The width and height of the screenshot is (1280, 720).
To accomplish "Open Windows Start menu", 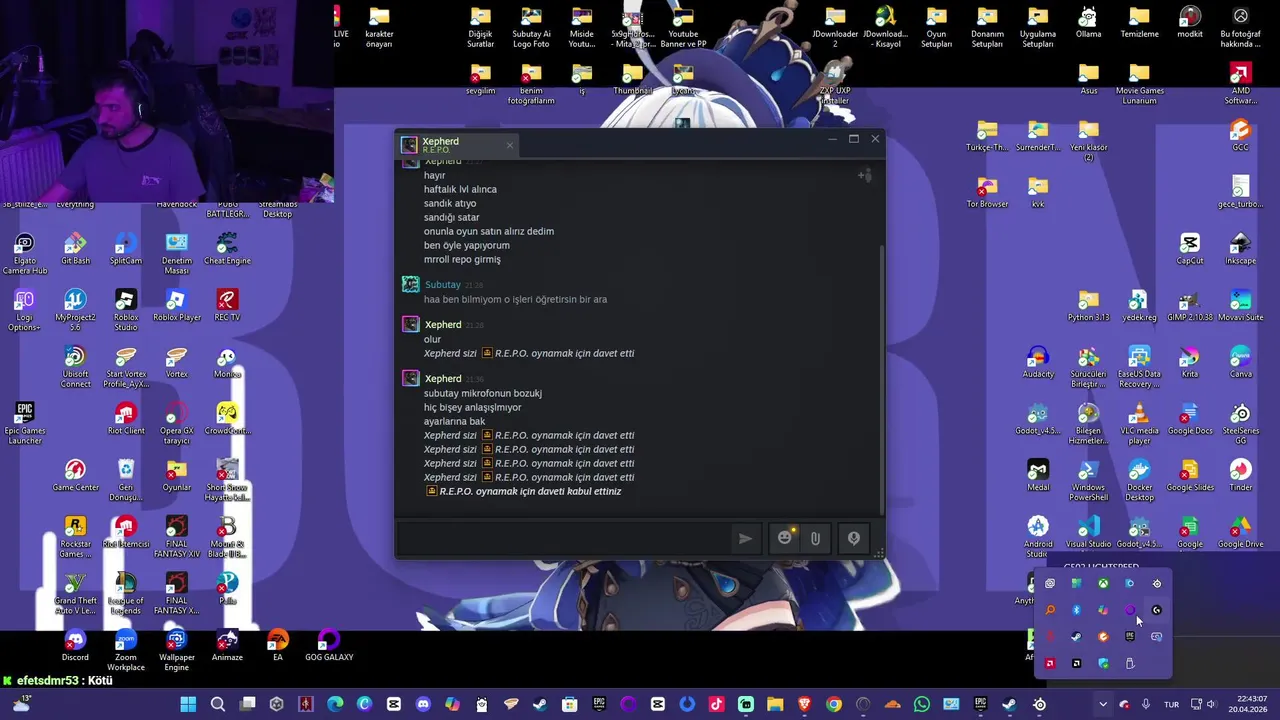I will point(187,704).
